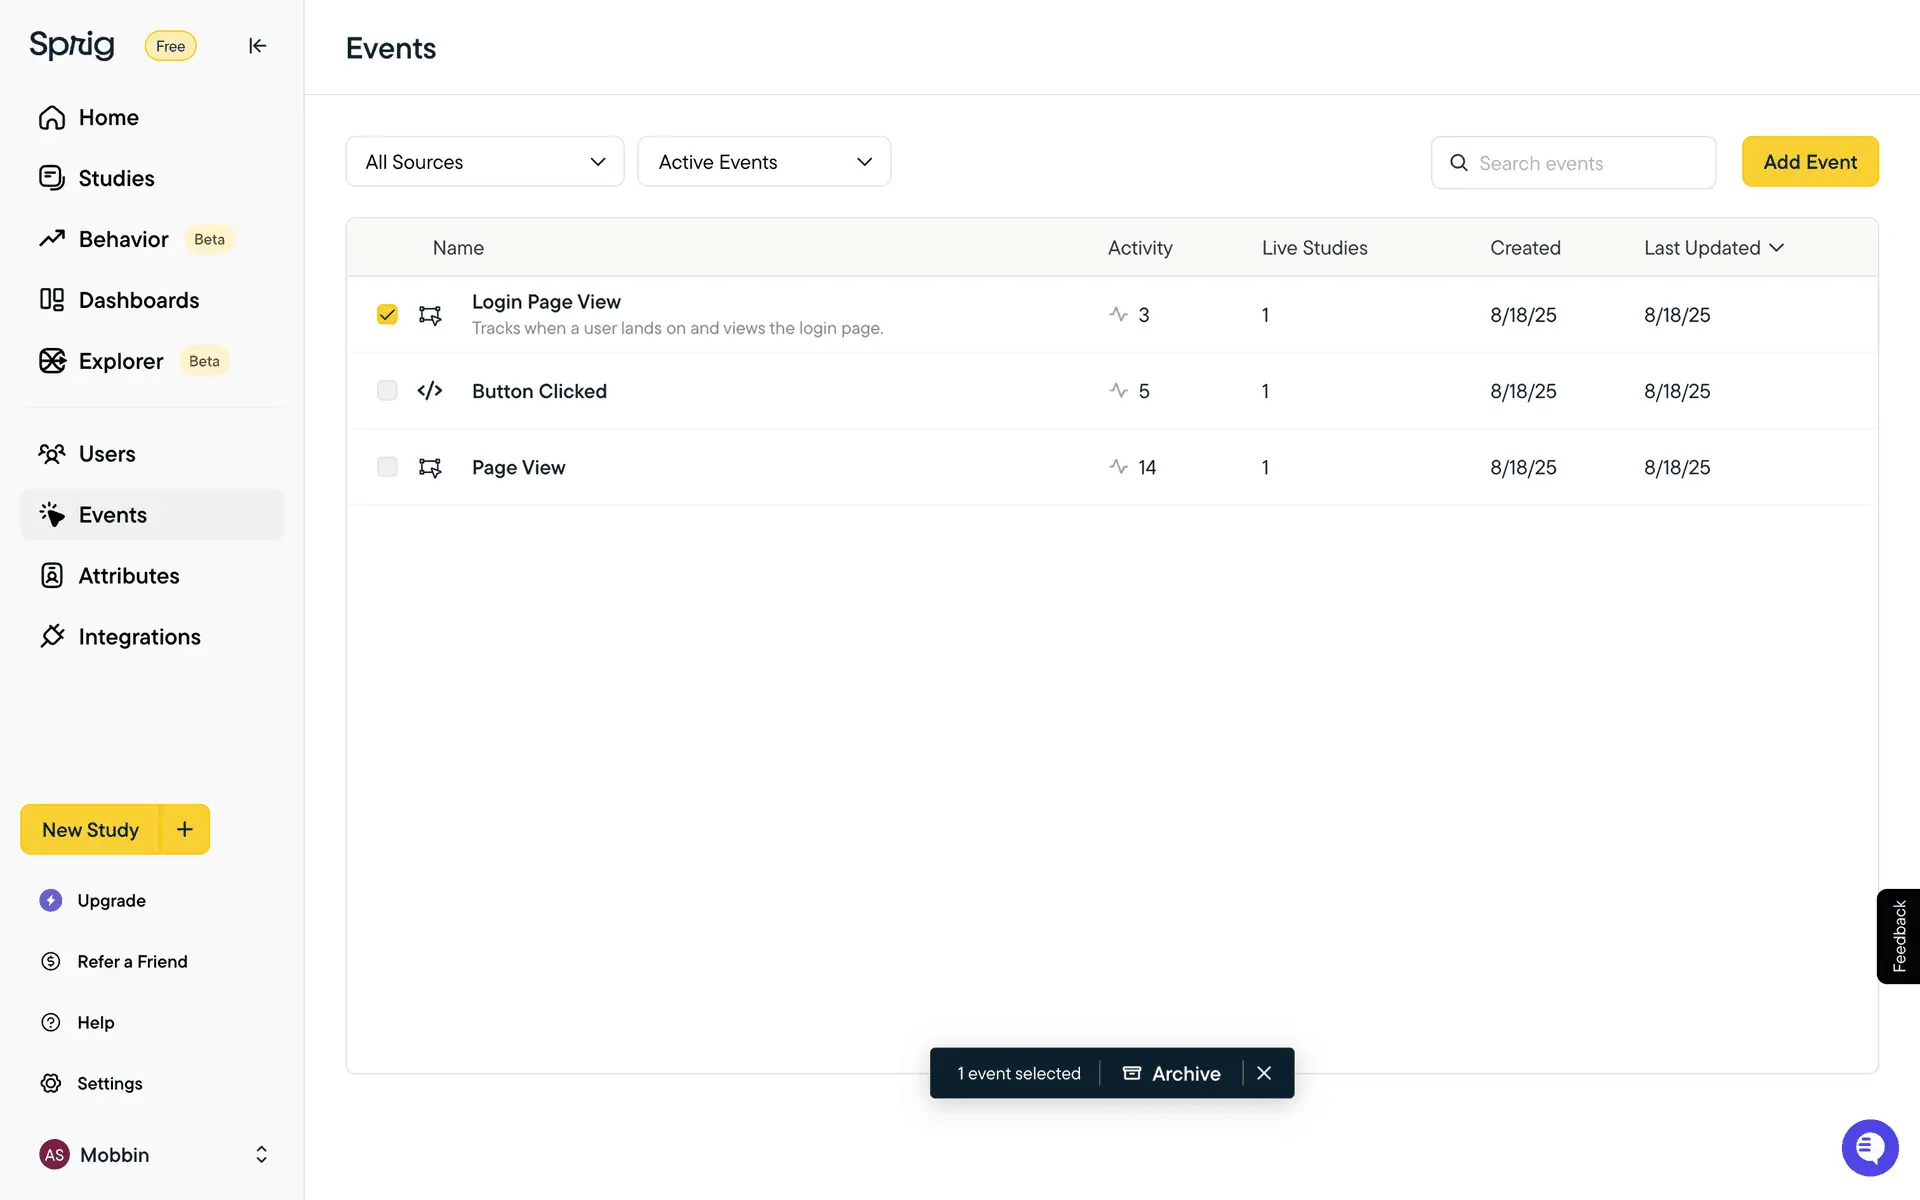Select the Page View row checkbox
This screenshot has height=1200, width=1920.
[x=387, y=467]
